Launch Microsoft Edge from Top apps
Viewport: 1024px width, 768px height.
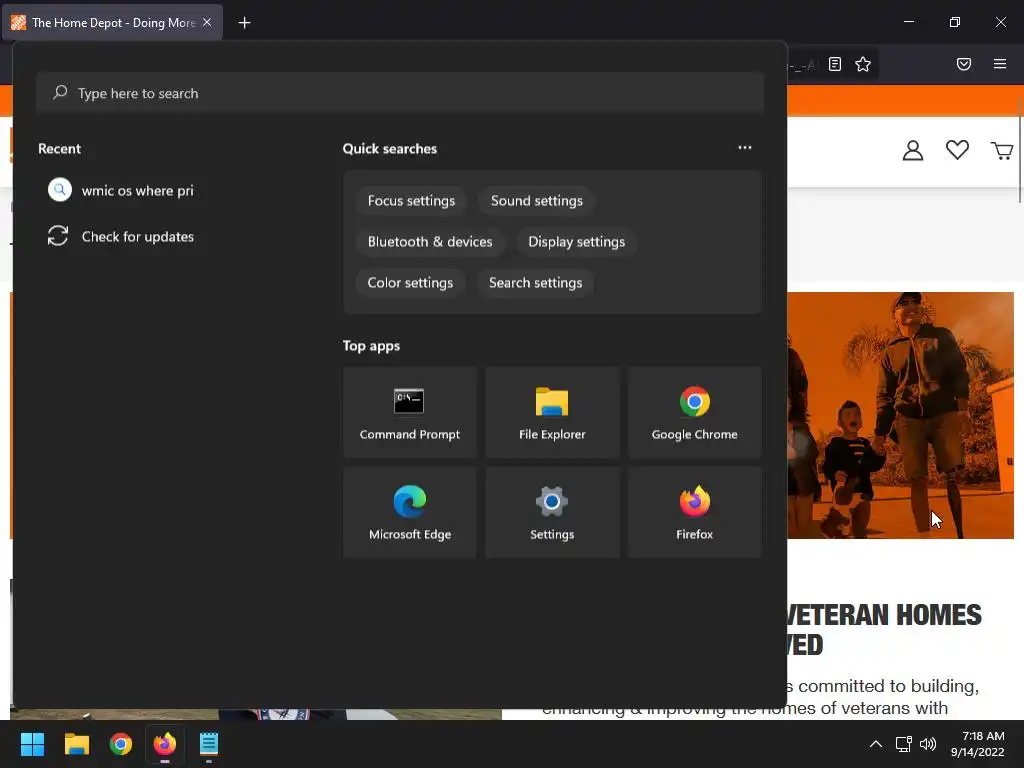pos(409,512)
